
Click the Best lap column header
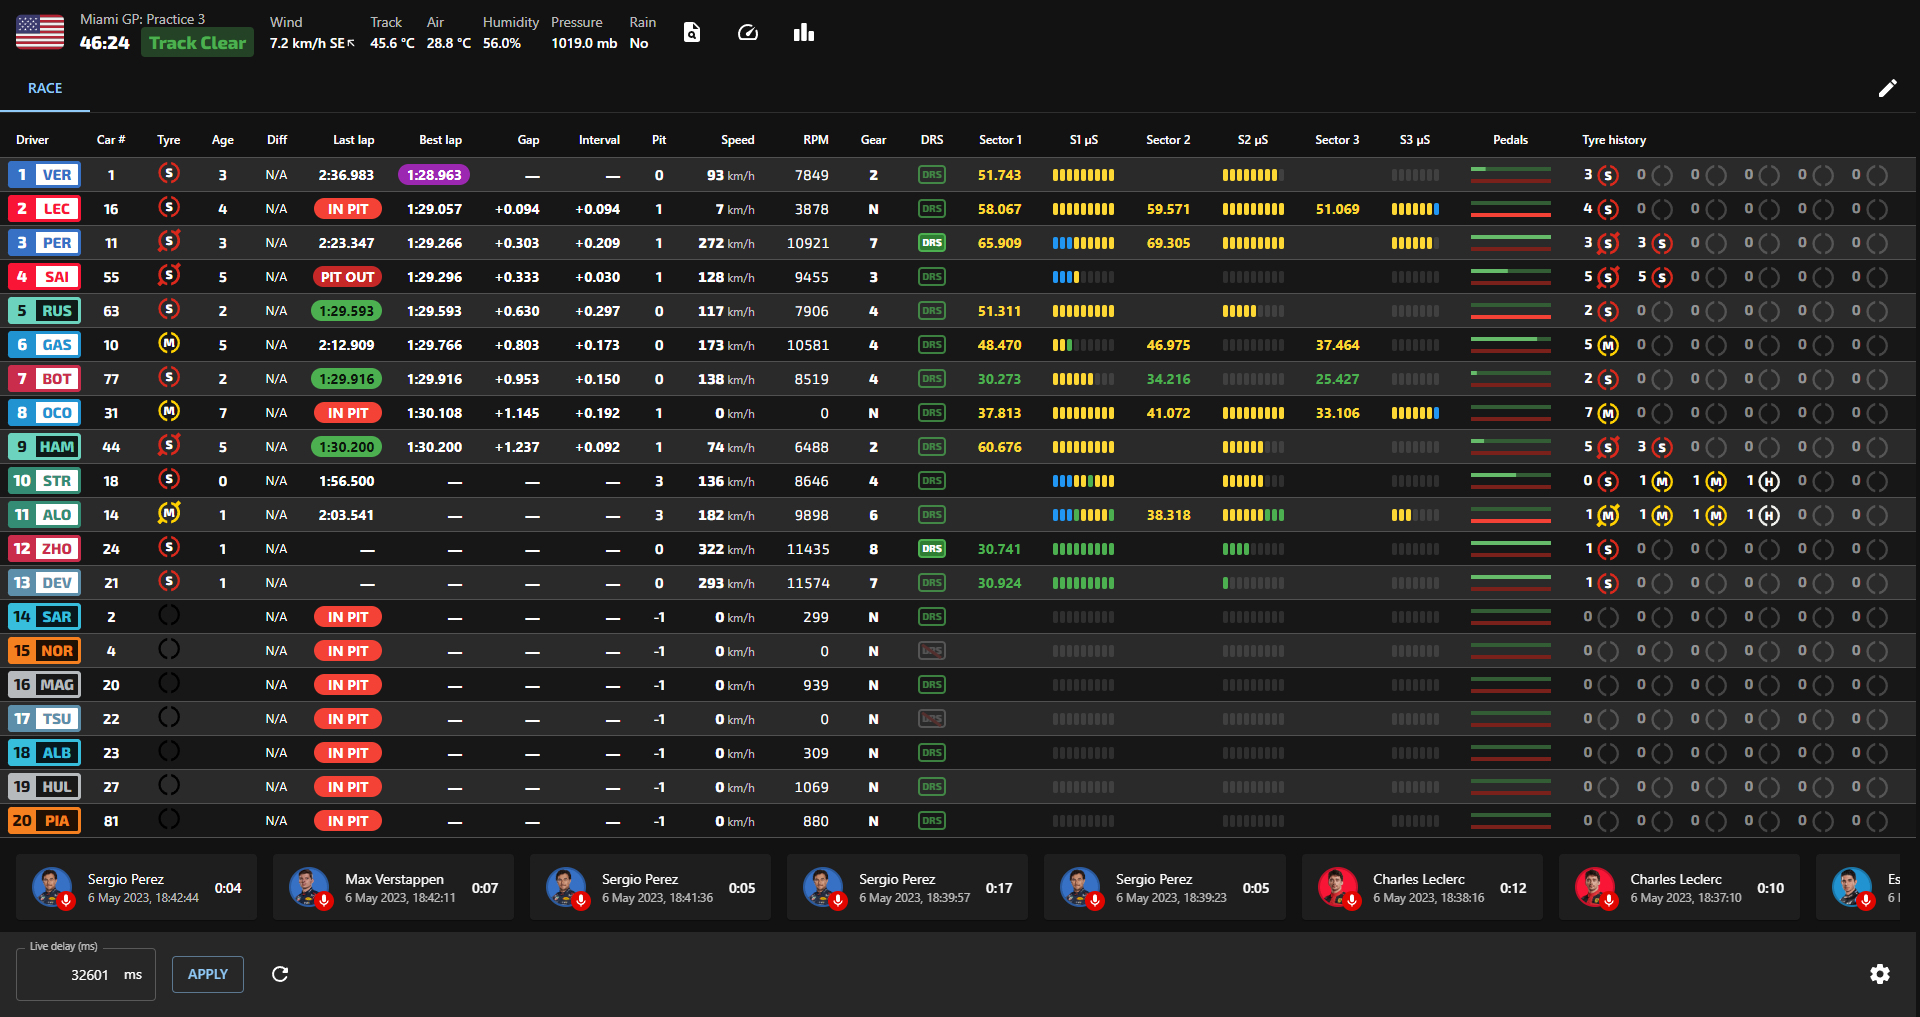click(x=440, y=140)
